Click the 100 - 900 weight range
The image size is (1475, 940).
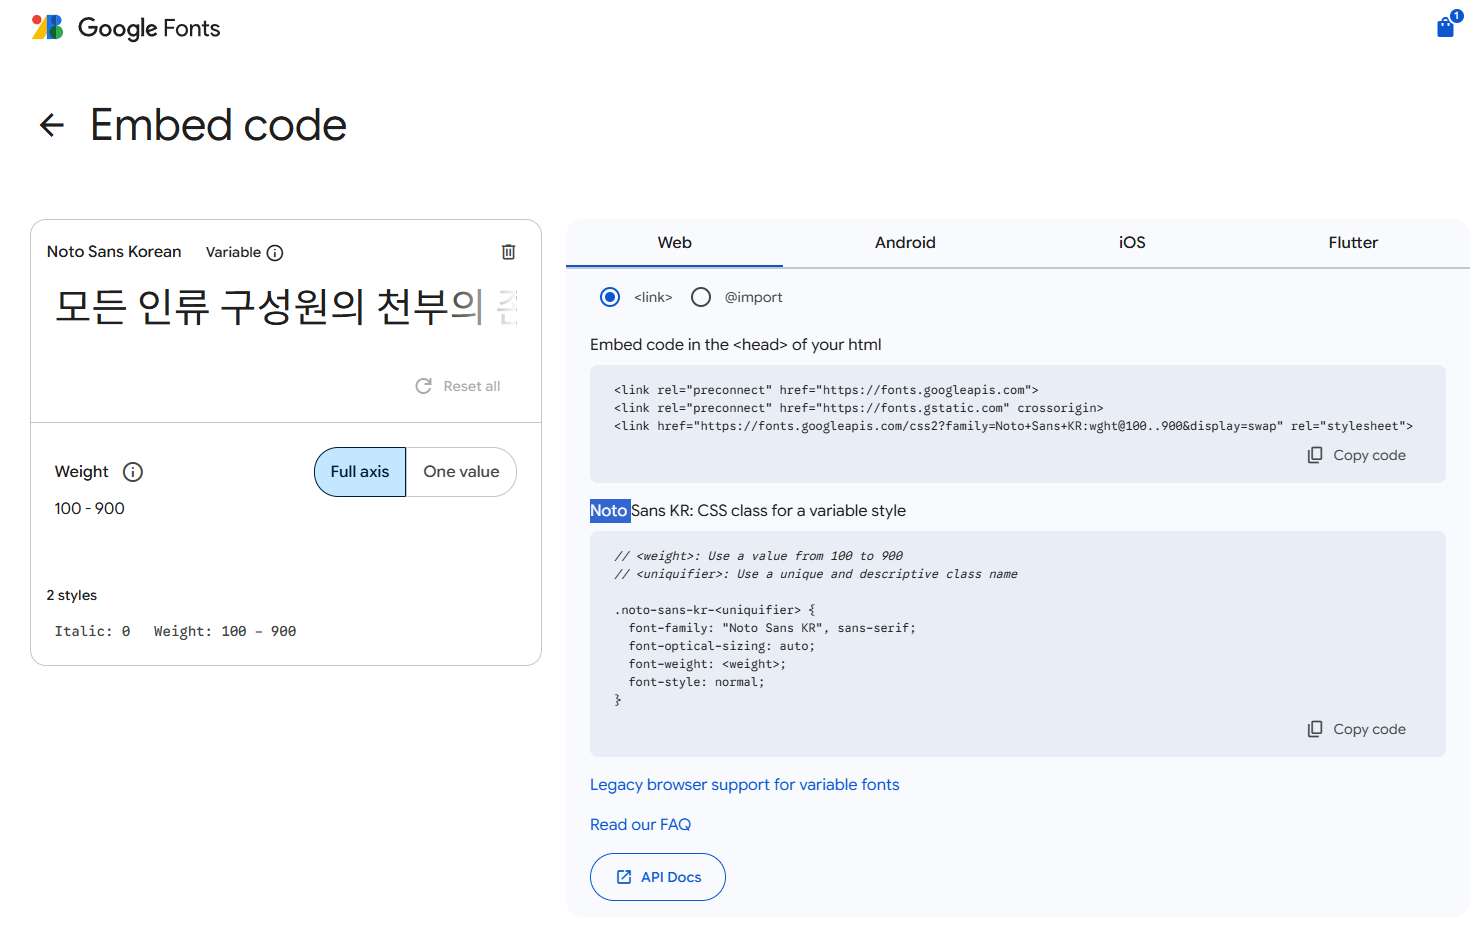90,509
